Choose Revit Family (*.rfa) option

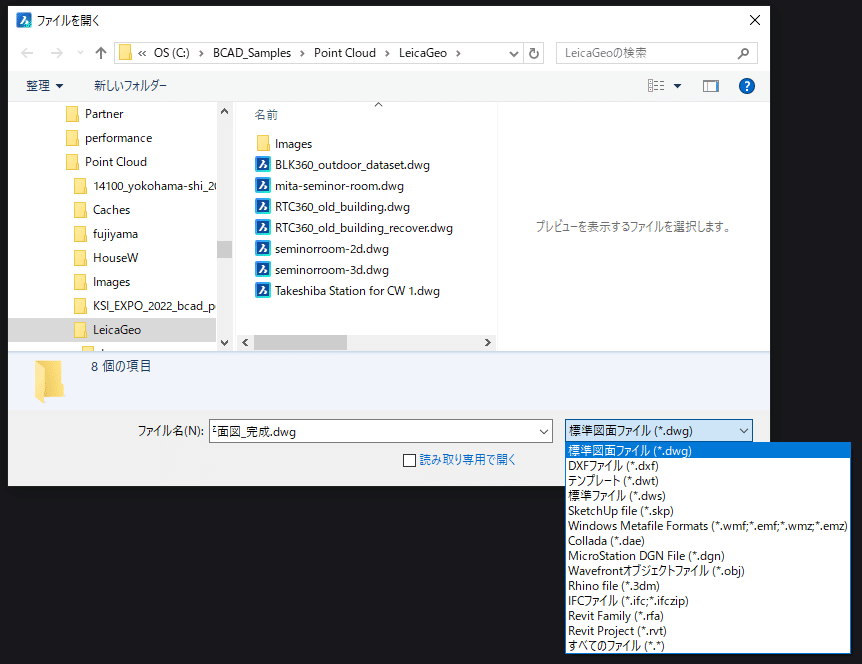[x=708, y=616]
